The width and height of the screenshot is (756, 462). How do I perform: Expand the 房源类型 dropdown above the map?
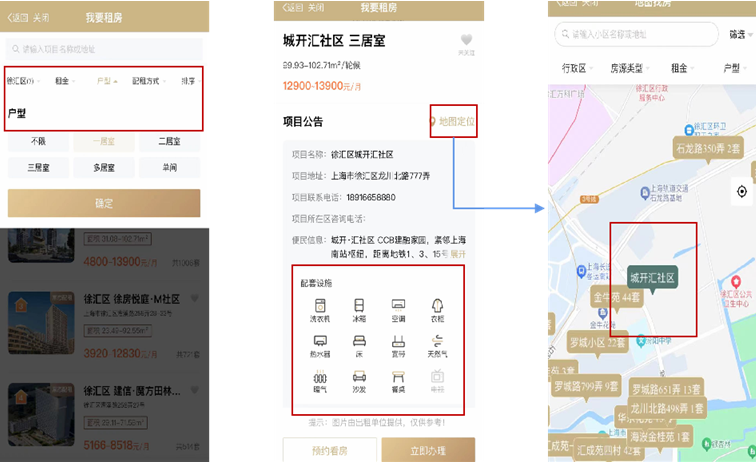632,69
